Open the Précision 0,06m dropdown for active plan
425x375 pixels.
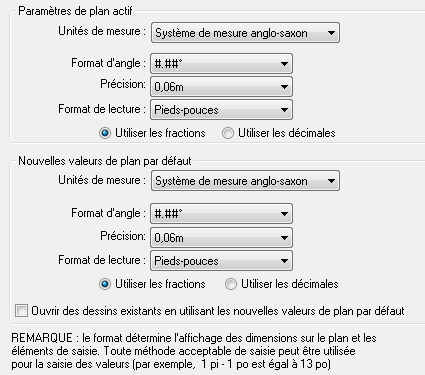[221, 87]
